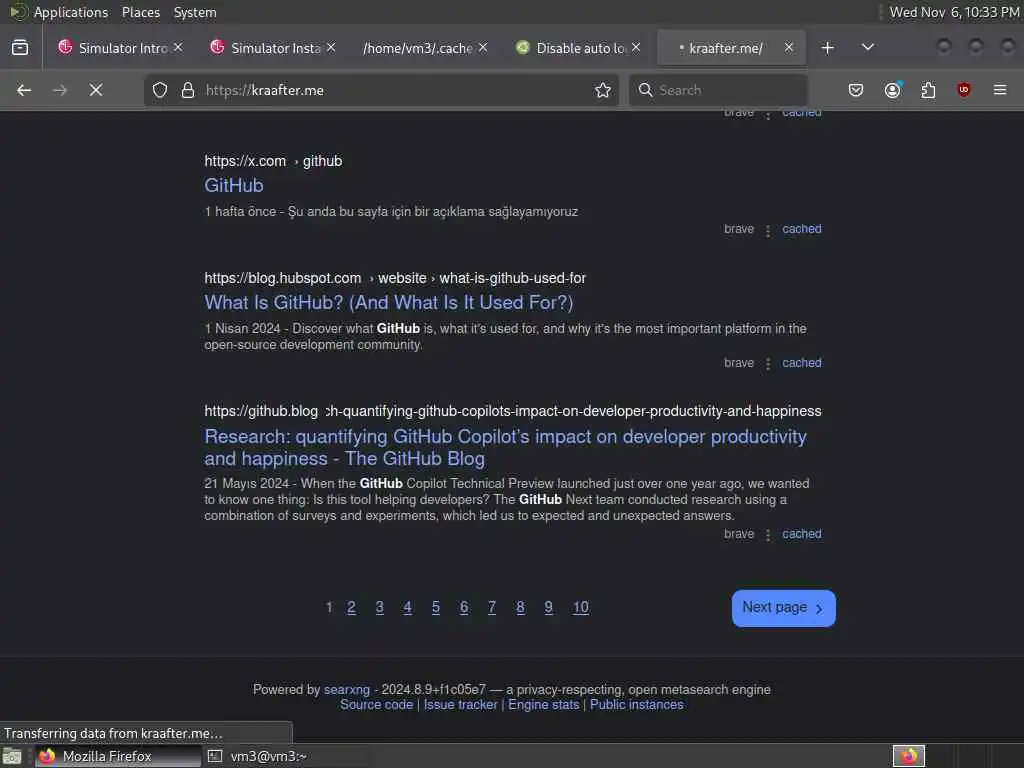Expand engine options for hubspot result
The image size is (1024, 768).
tap(768, 364)
